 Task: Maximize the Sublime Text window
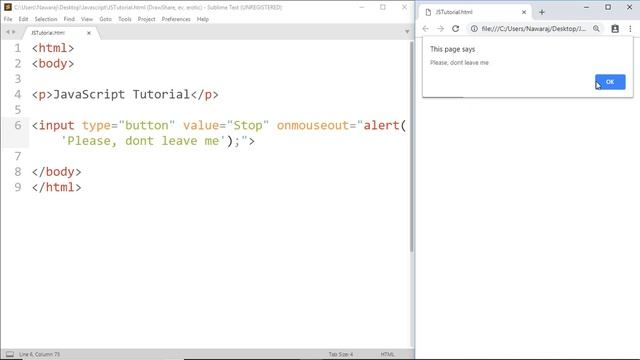click(x=383, y=7)
